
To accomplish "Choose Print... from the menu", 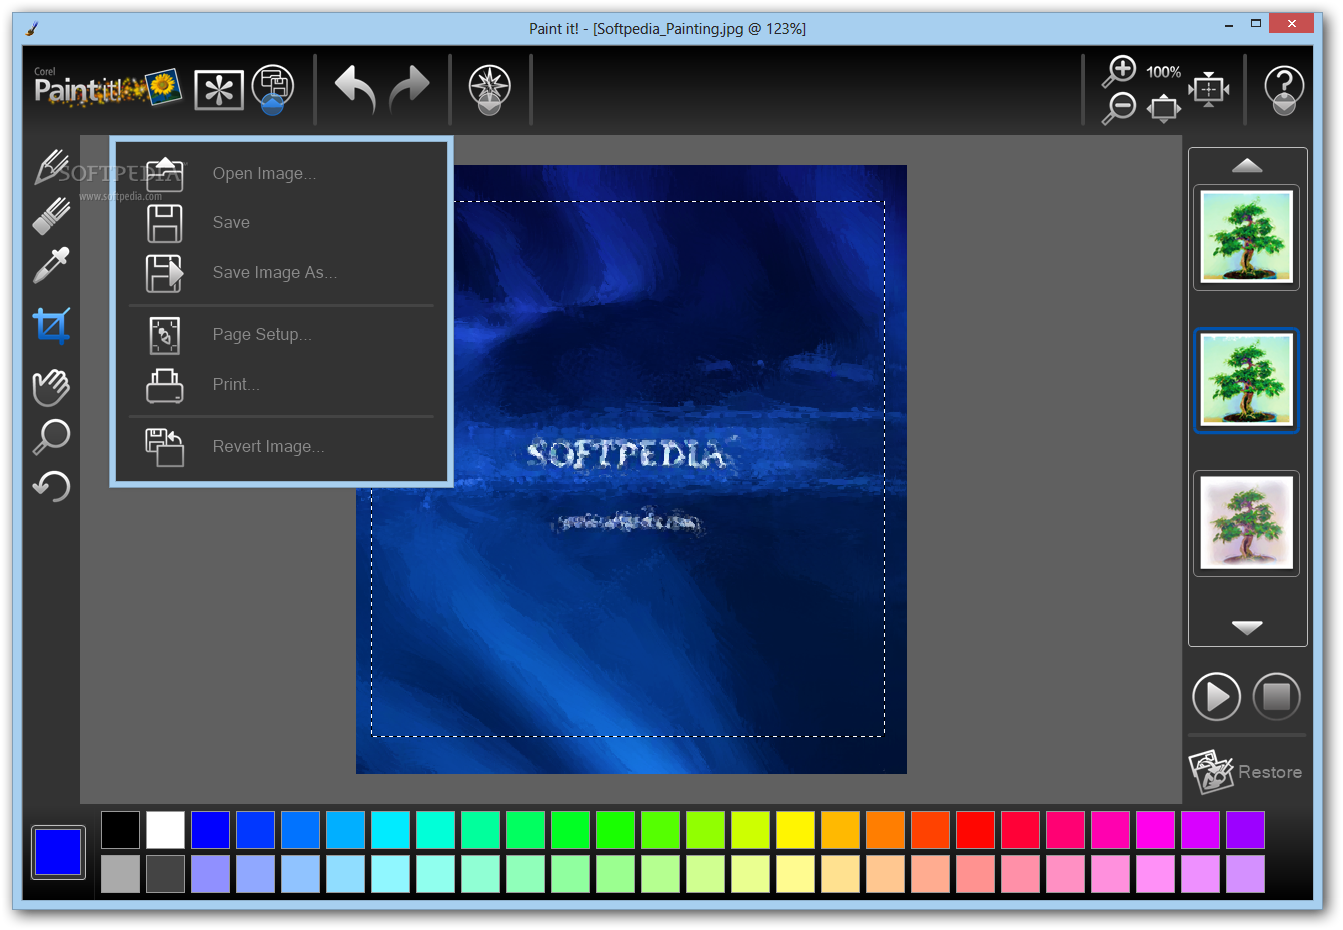I will click(236, 384).
